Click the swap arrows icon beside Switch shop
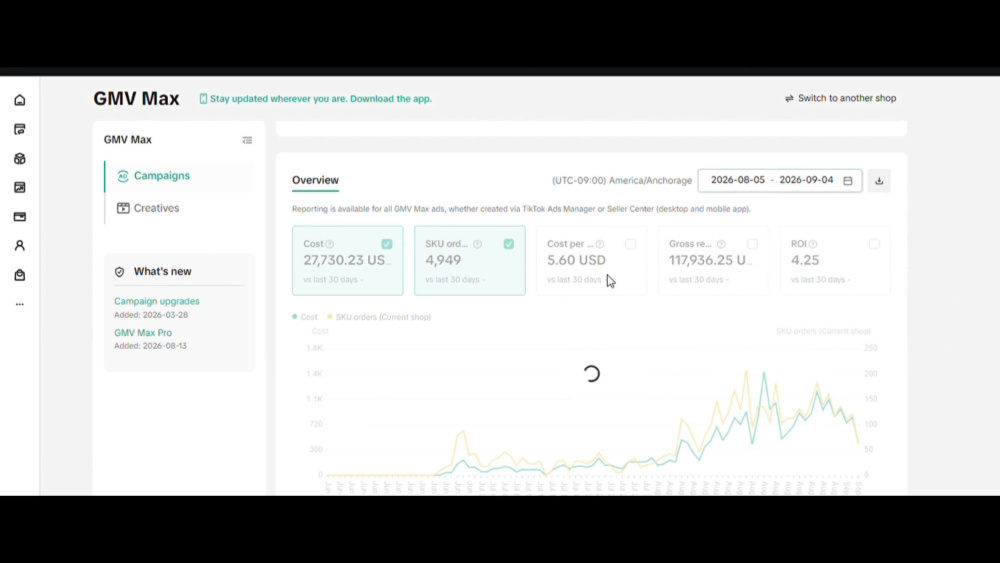1000x563 pixels. pos(789,98)
